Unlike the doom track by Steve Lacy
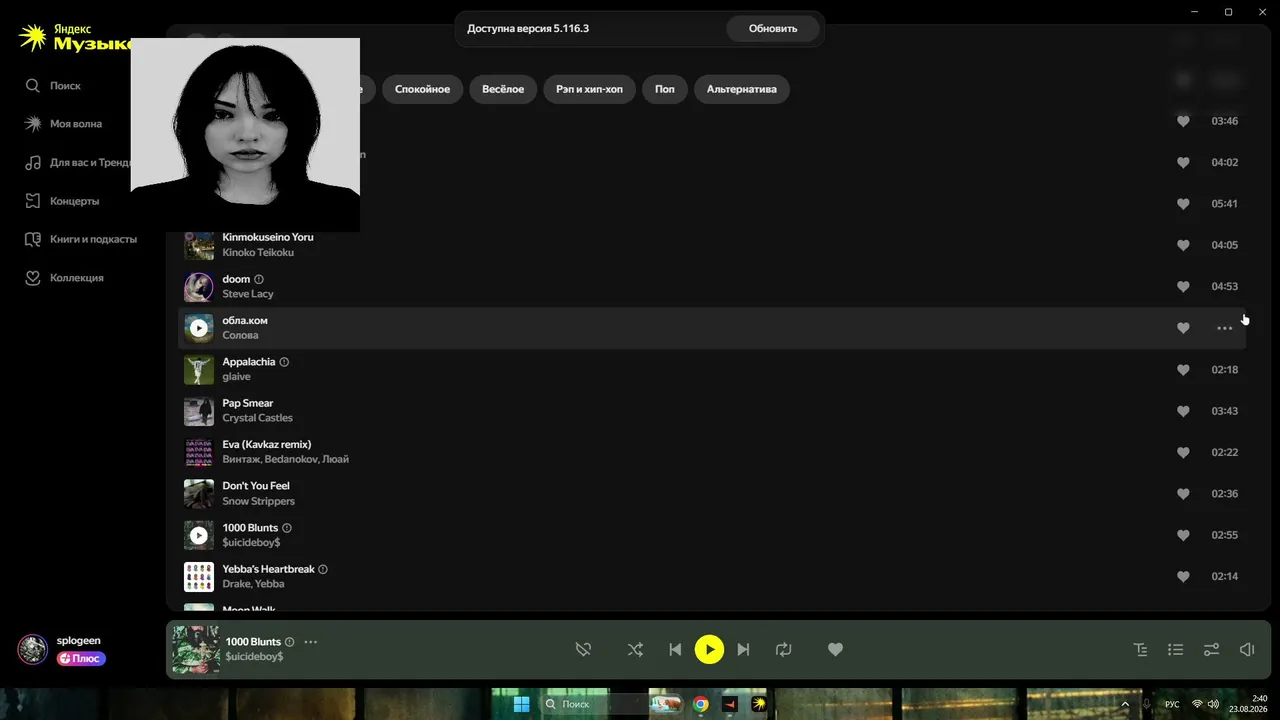Screen dimensions: 1280x720 1183,286
